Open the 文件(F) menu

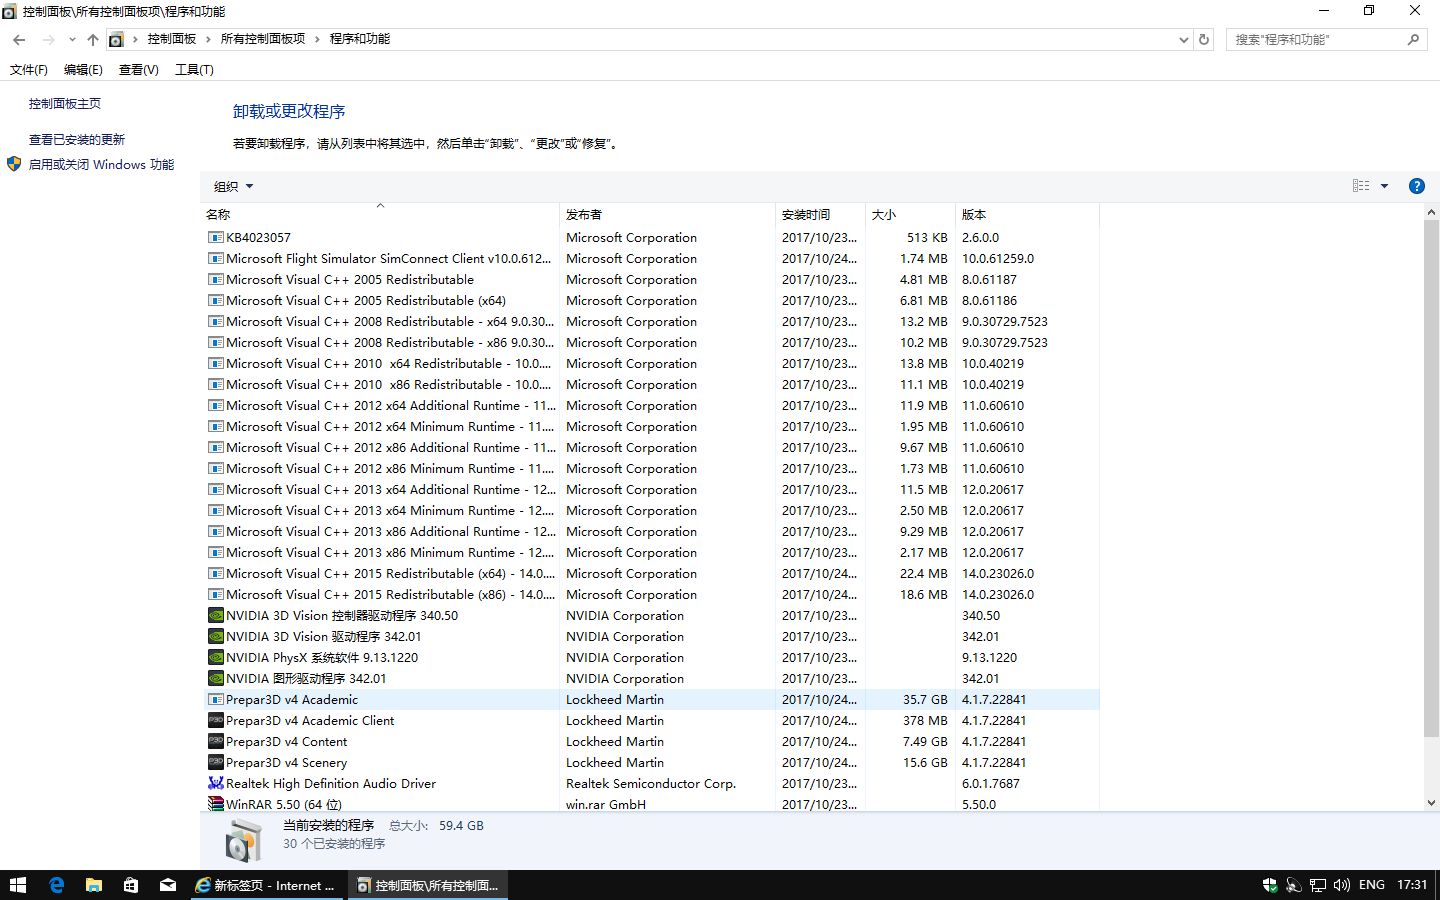pos(28,70)
